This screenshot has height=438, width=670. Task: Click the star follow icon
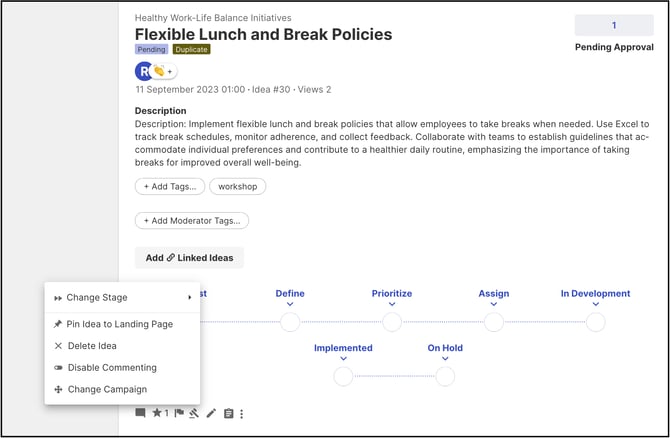[x=157, y=412]
